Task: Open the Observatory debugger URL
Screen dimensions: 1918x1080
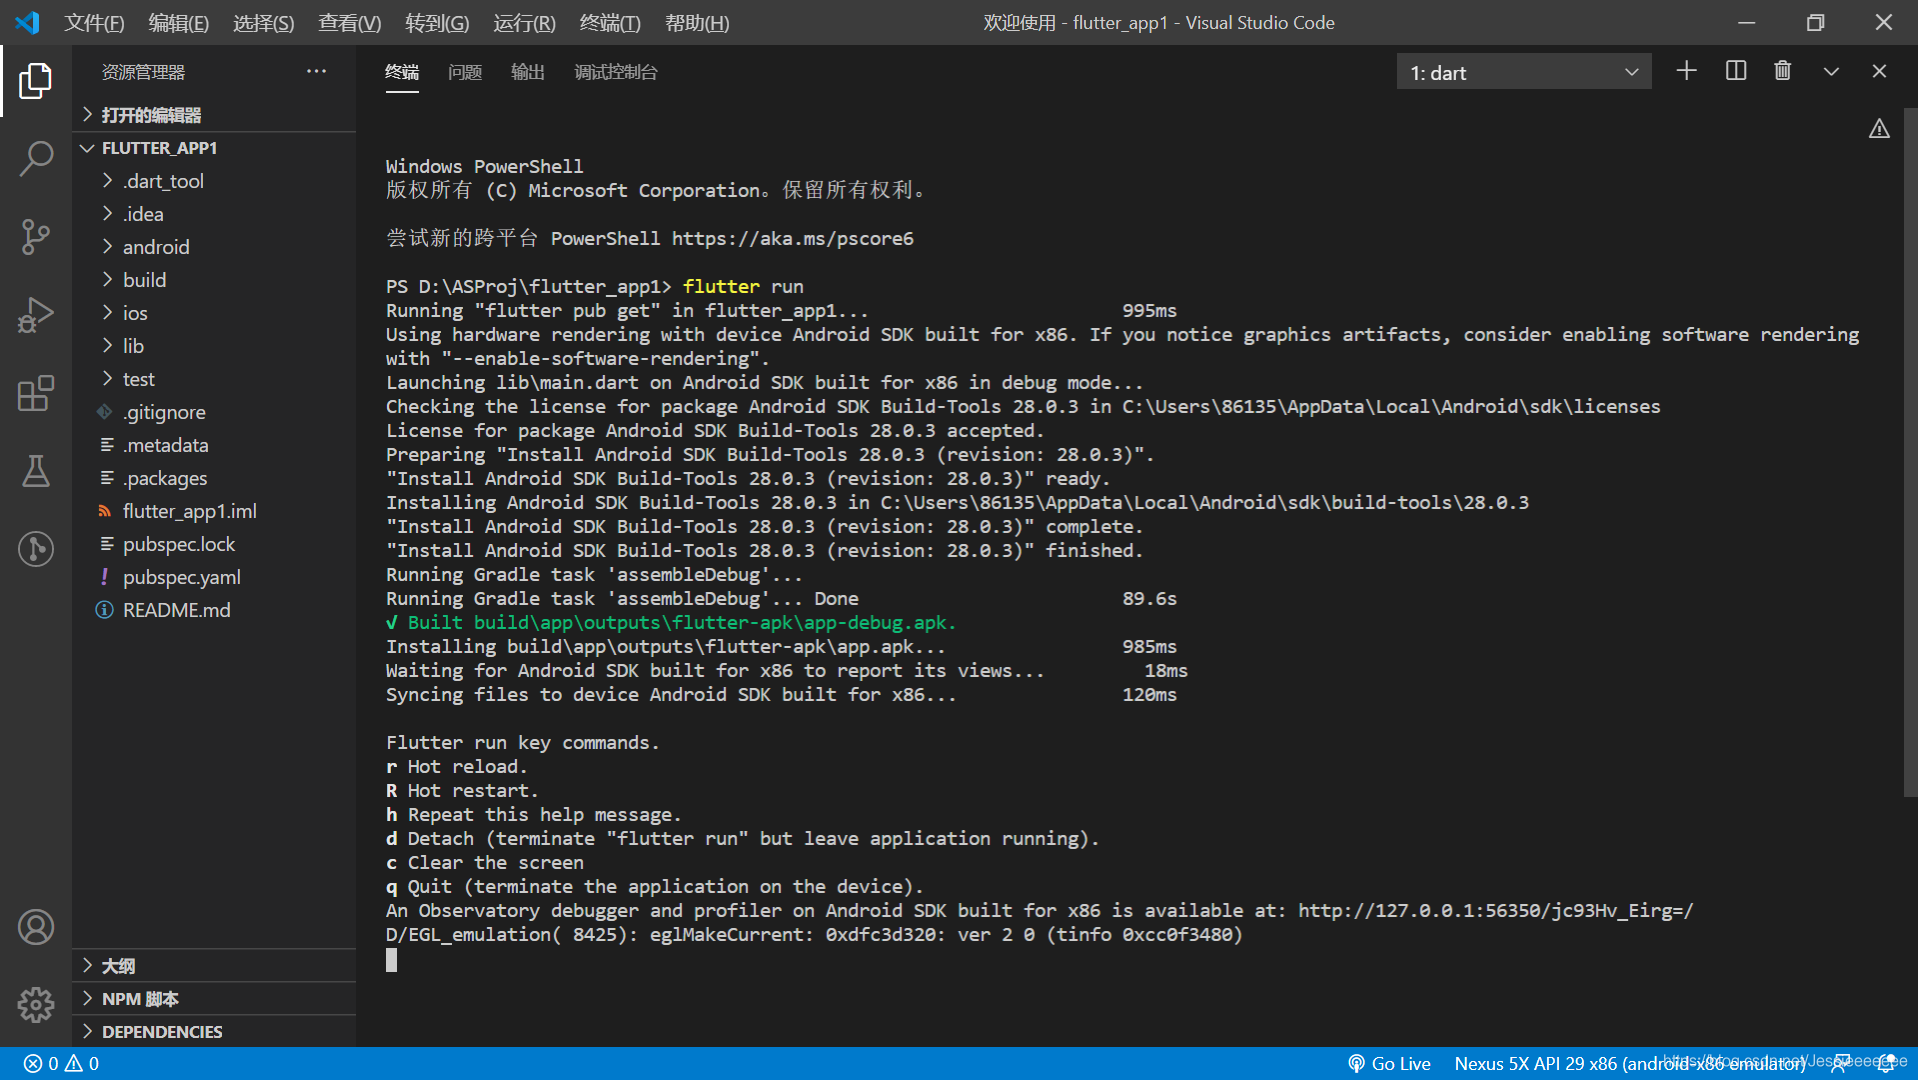Action: [x=1496, y=910]
